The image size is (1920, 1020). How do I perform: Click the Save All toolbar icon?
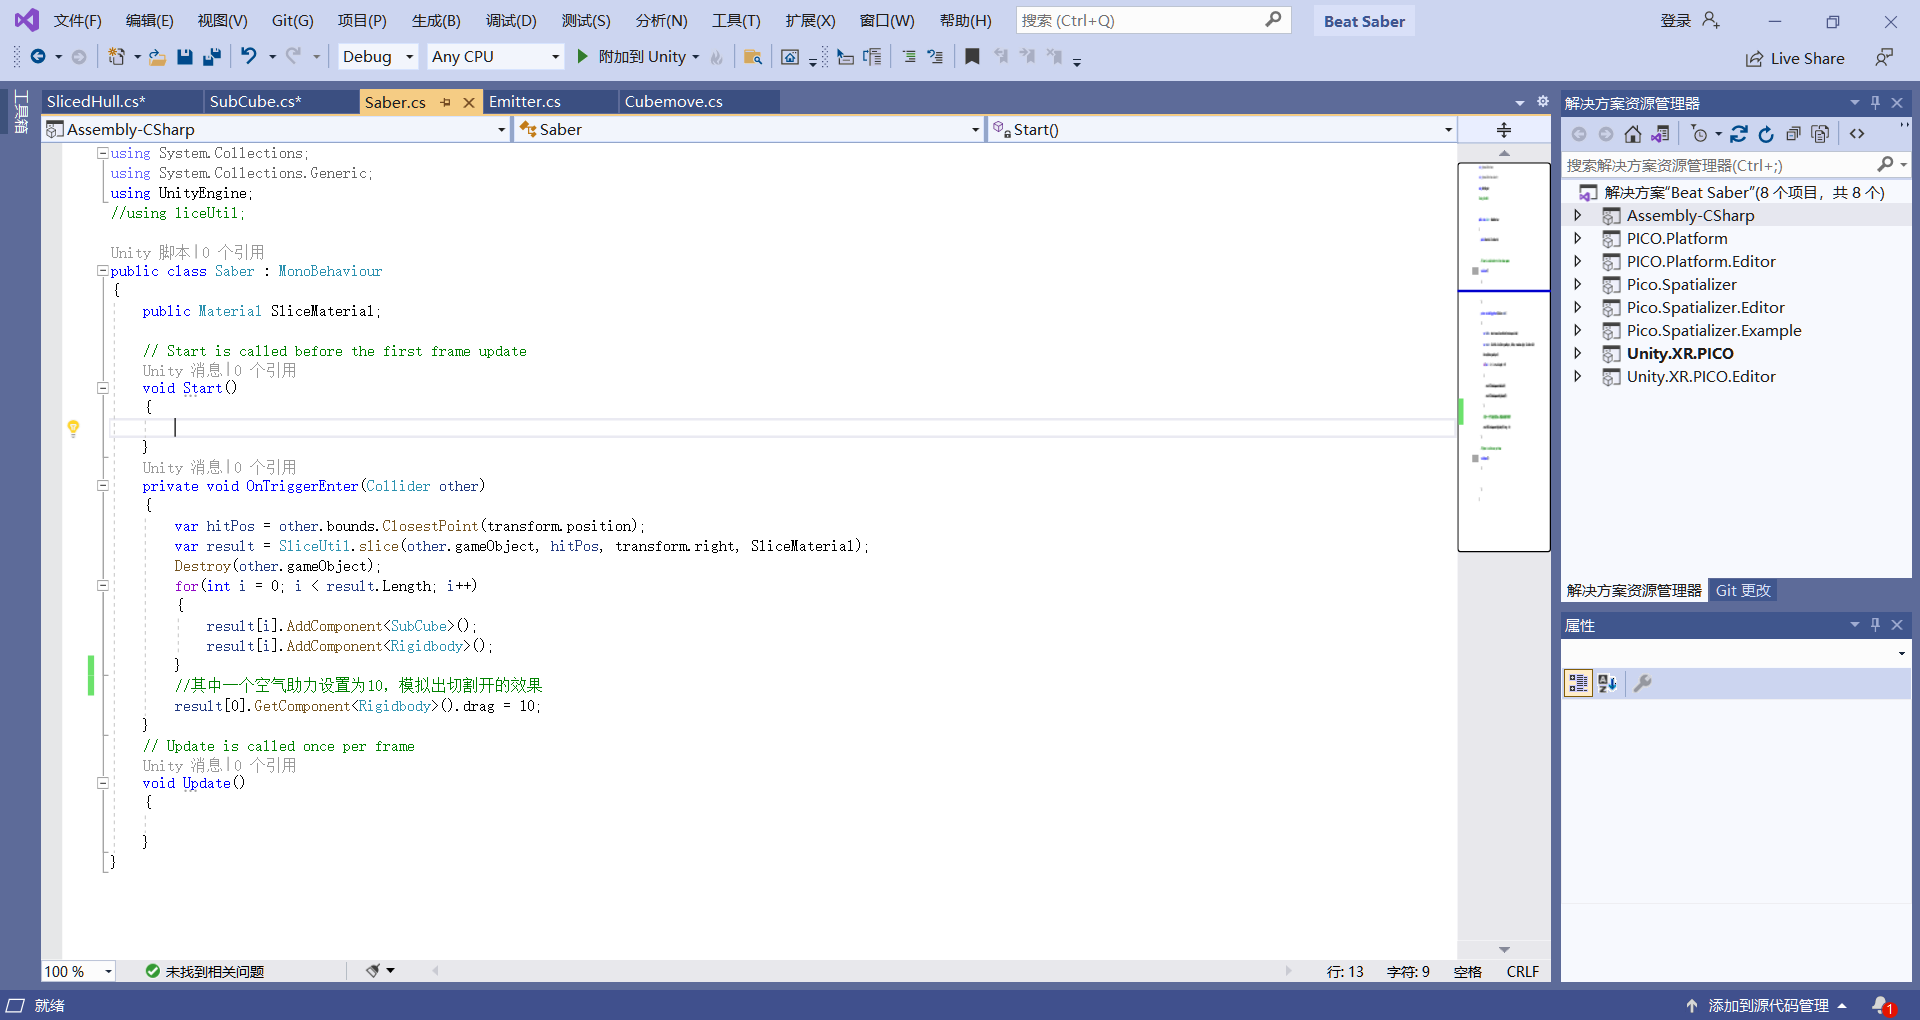(212, 57)
